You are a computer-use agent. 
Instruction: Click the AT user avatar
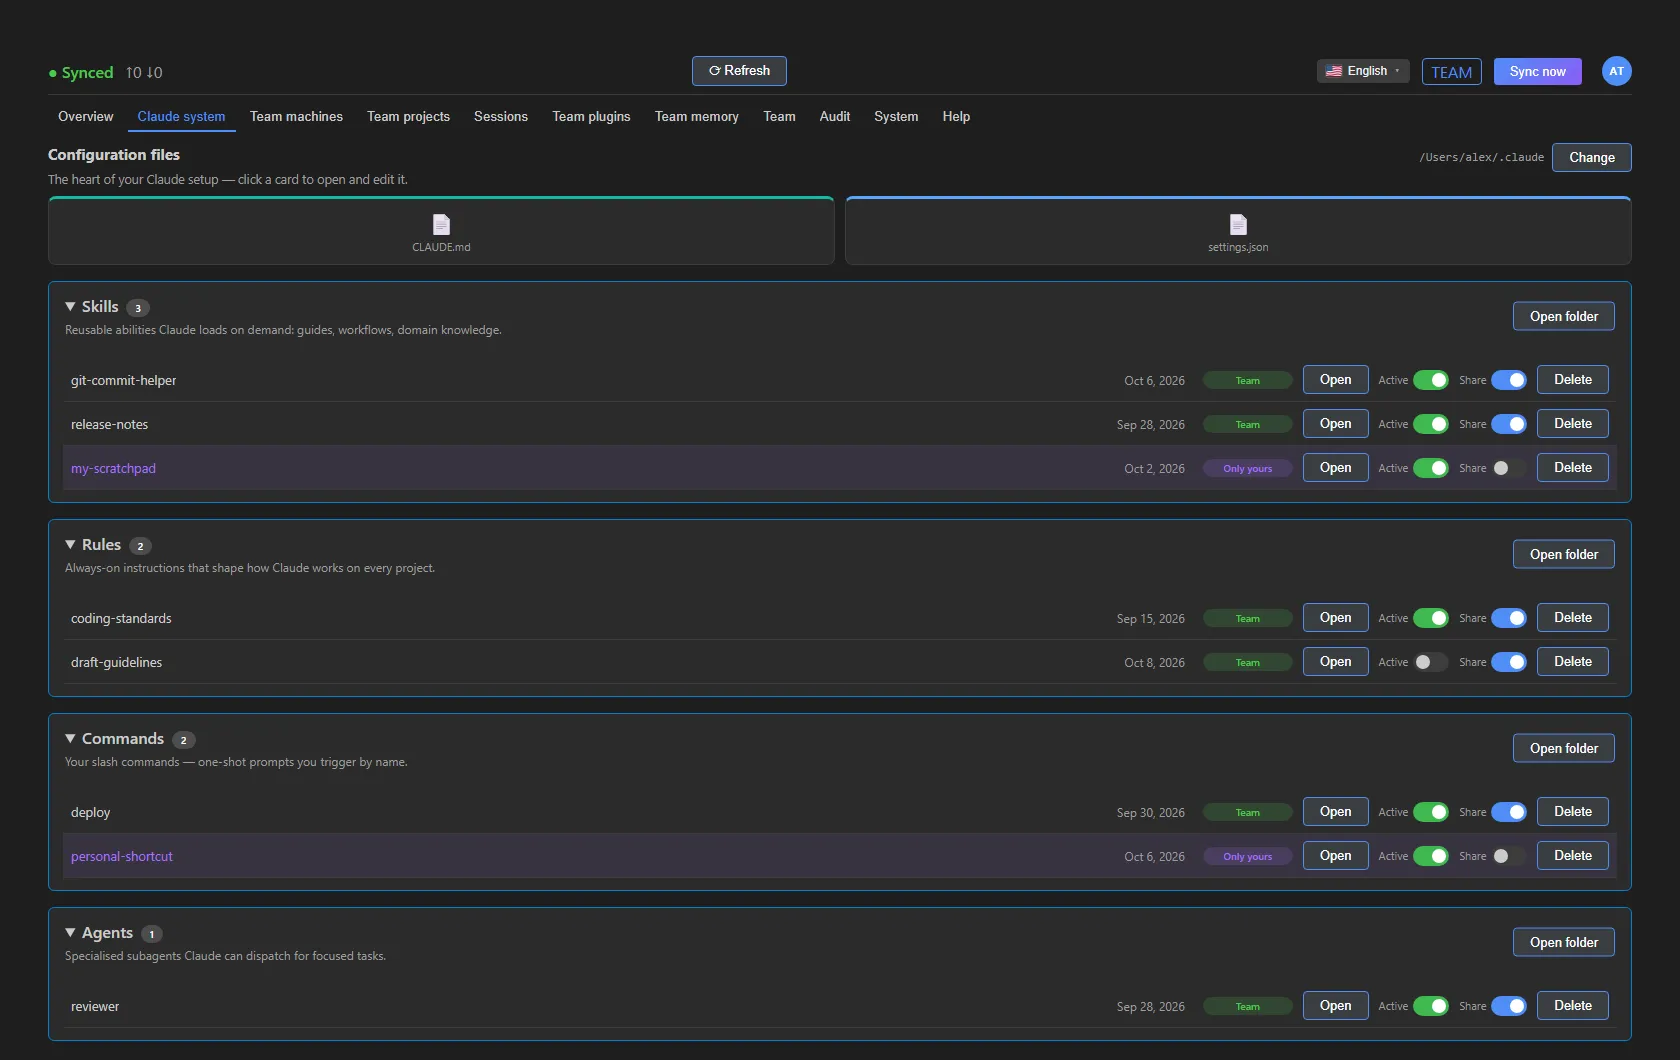[1616, 71]
